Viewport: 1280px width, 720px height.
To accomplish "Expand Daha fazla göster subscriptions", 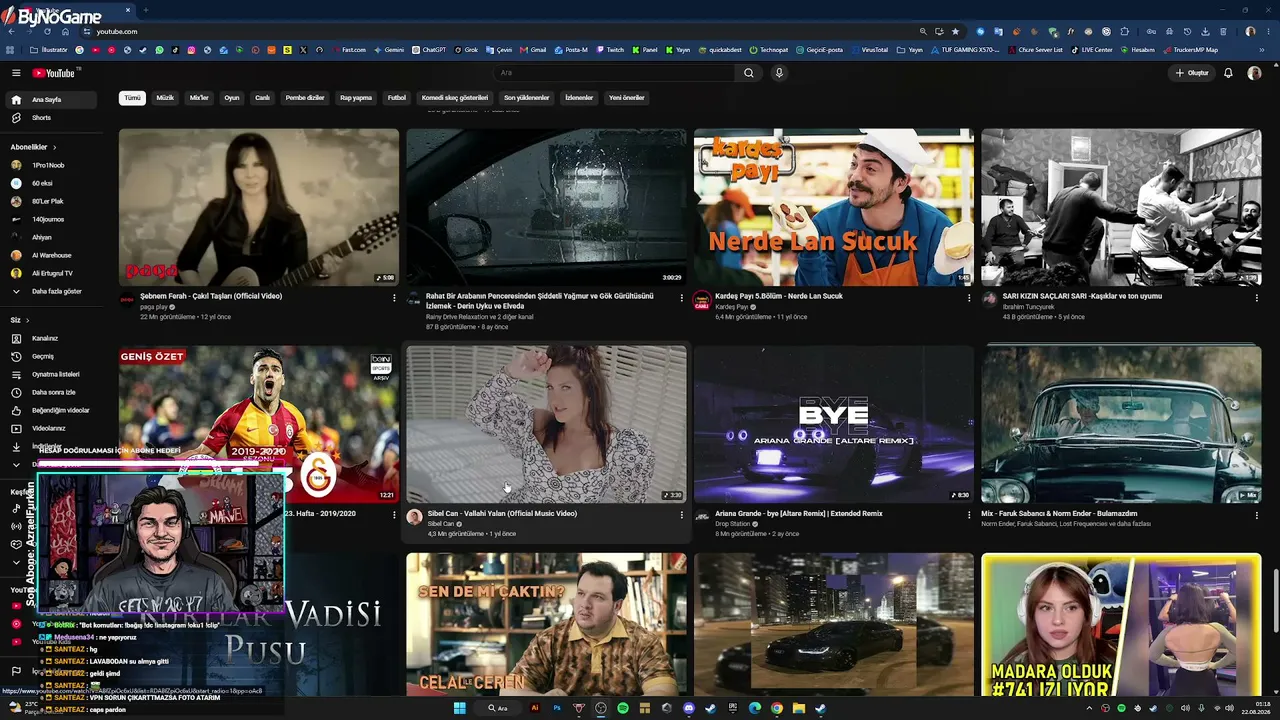I will click(x=53, y=291).
